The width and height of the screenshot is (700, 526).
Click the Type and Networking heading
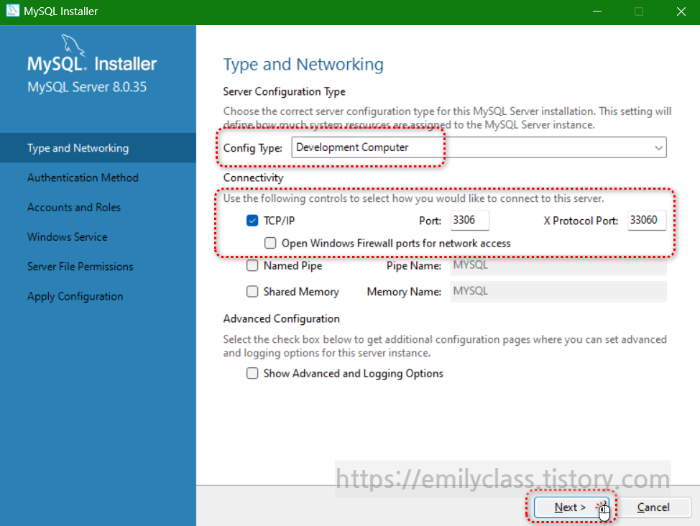pyautogui.click(x=303, y=65)
